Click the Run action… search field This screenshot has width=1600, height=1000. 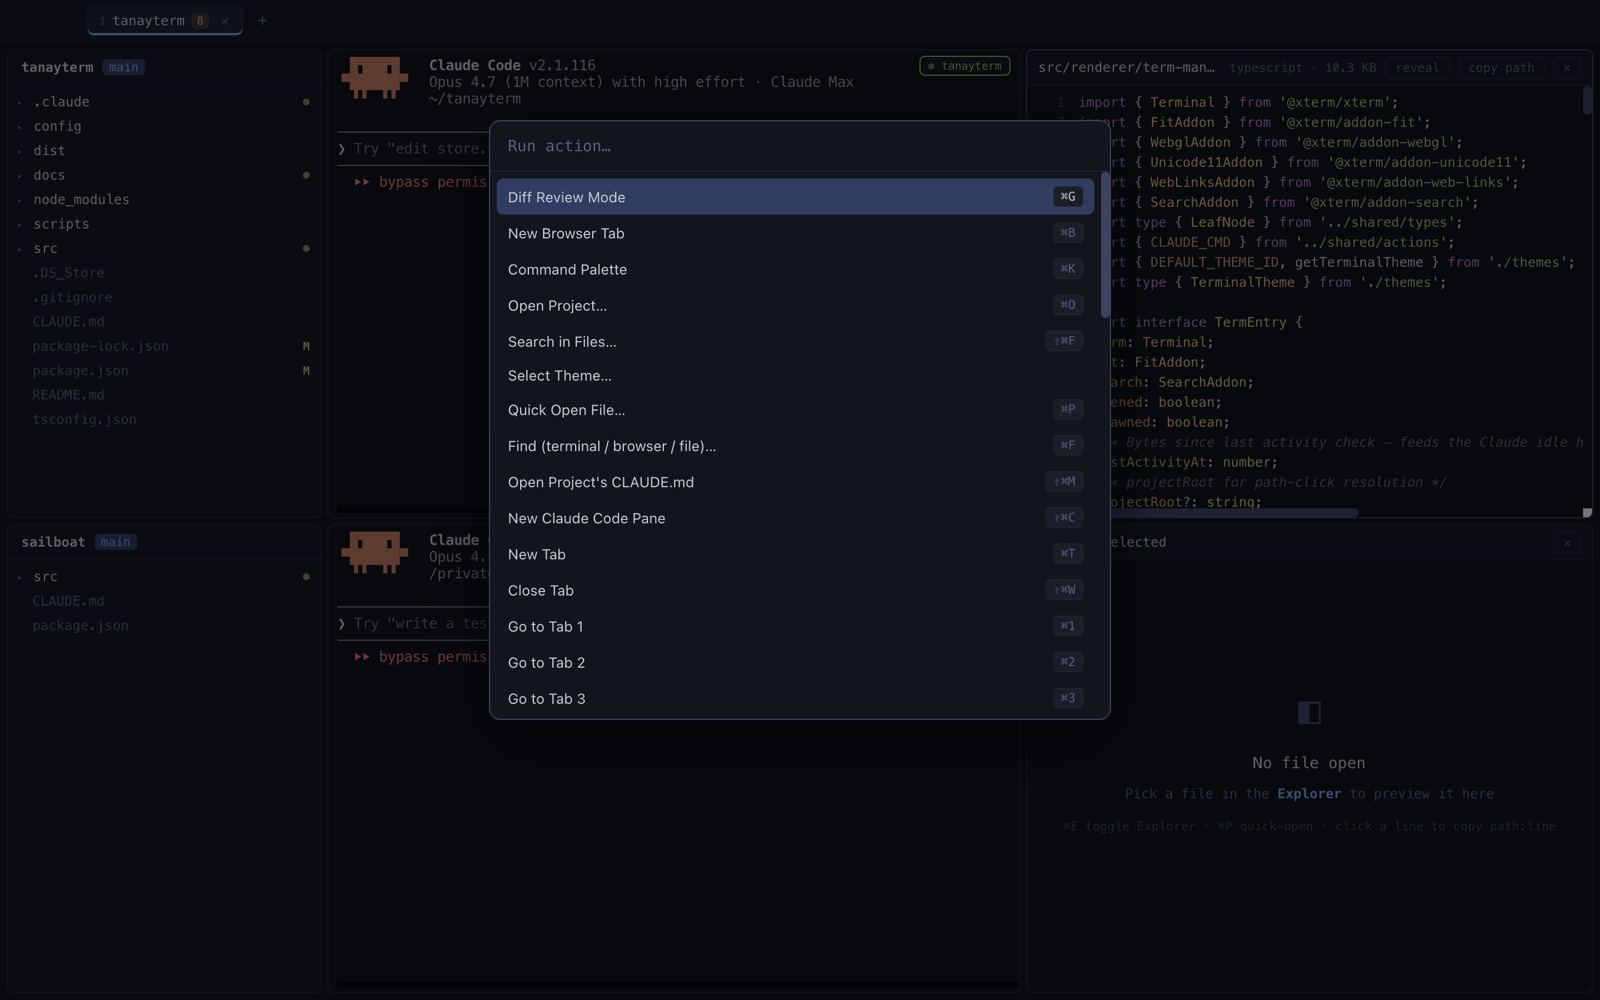800,146
